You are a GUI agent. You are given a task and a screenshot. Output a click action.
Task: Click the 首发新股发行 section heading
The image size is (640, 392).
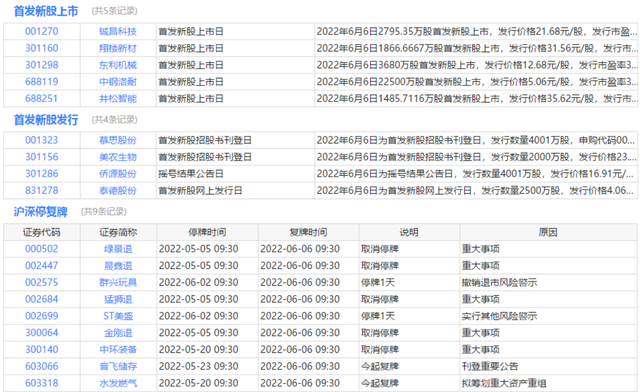pos(46,120)
